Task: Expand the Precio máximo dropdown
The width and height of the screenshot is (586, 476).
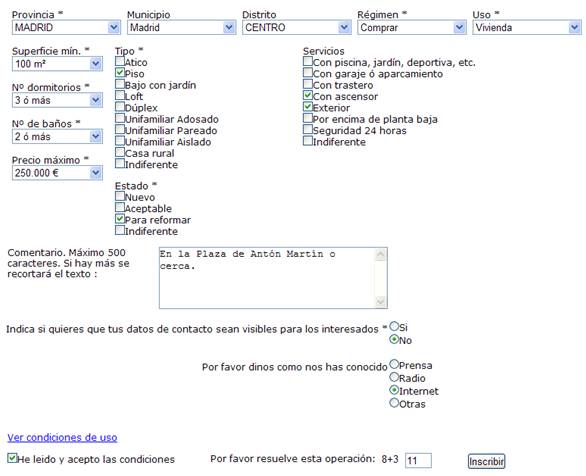Action: pyautogui.click(x=57, y=173)
